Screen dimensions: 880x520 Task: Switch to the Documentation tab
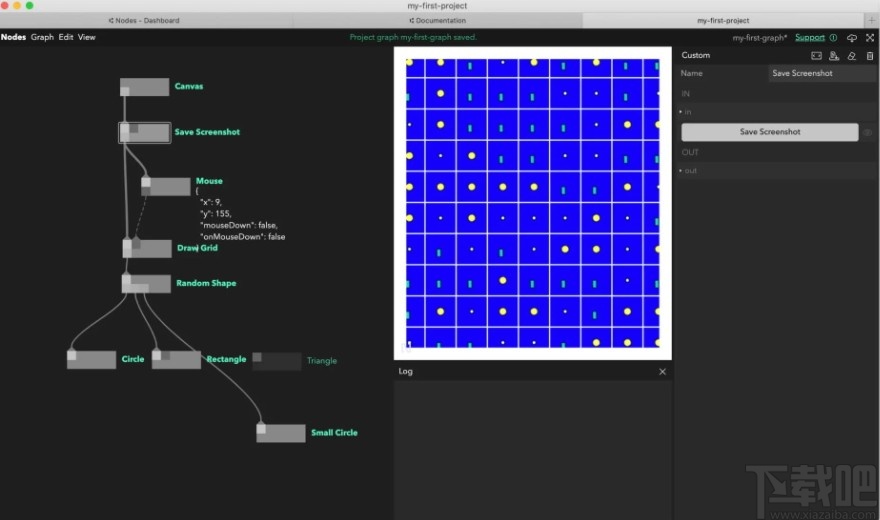(437, 20)
